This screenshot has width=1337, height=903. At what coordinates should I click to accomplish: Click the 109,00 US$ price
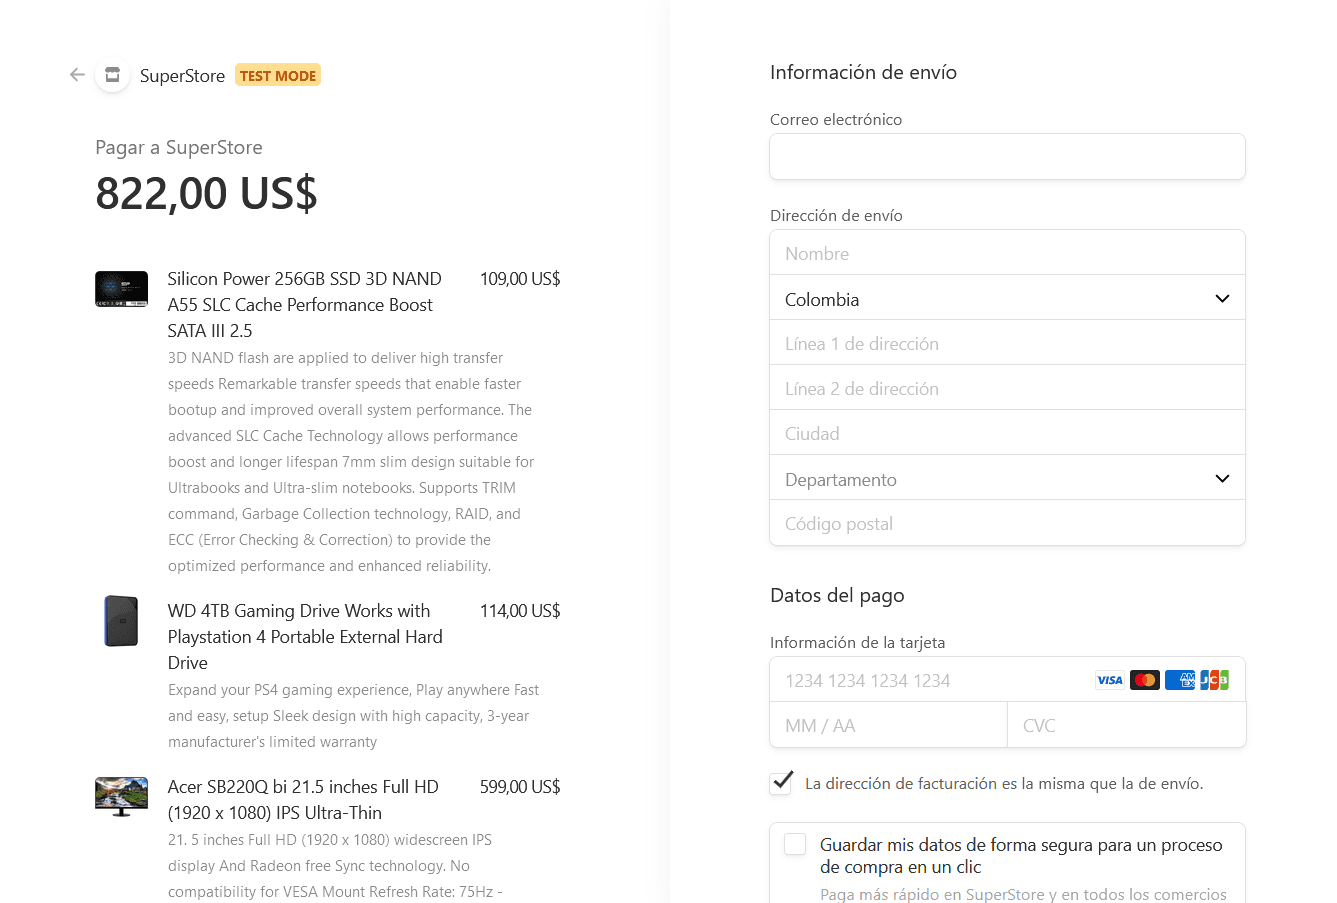(x=520, y=279)
